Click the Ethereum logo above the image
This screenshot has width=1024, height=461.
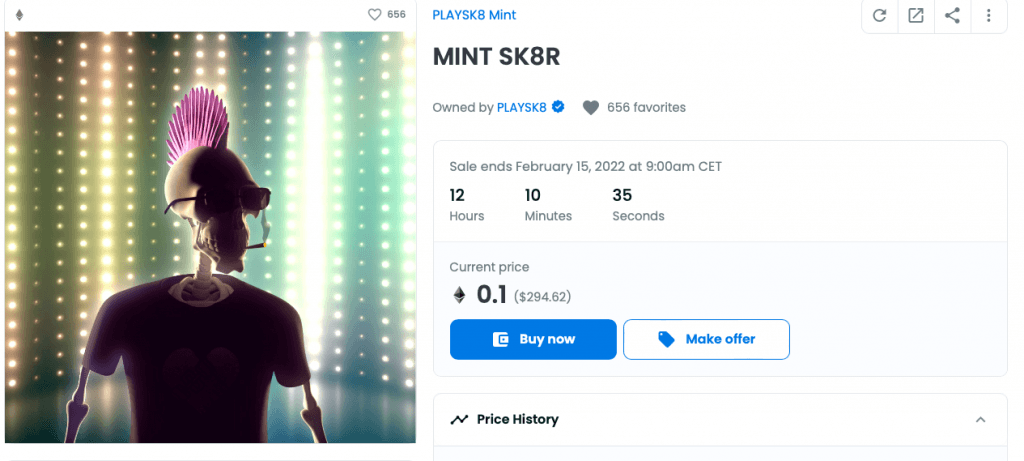[20, 15]
